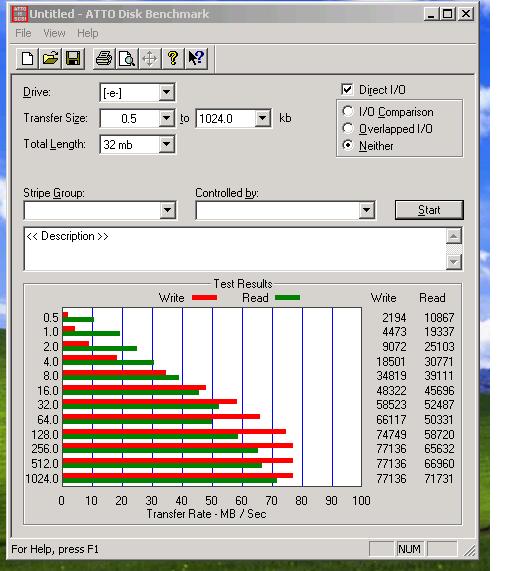Open a saved benchmark file

[x=50, y=58]
